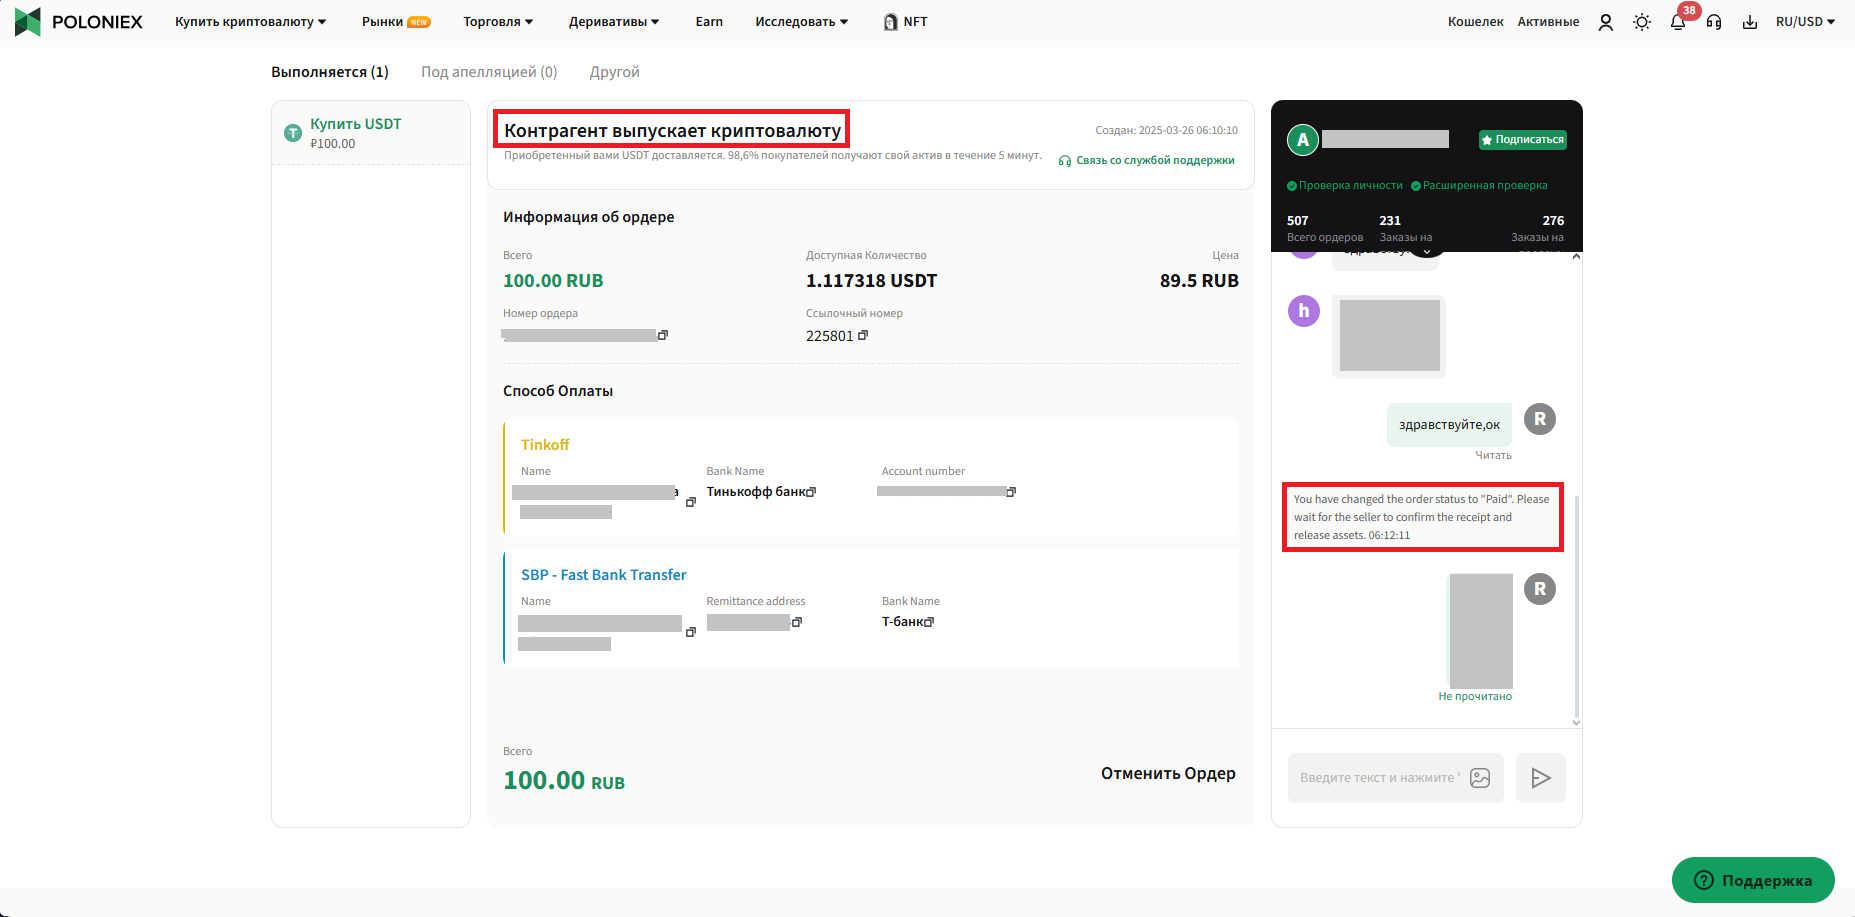Select the Купить USDT order
The image size is (1855, 917).
pyautogui.click(x=371, y=133)
